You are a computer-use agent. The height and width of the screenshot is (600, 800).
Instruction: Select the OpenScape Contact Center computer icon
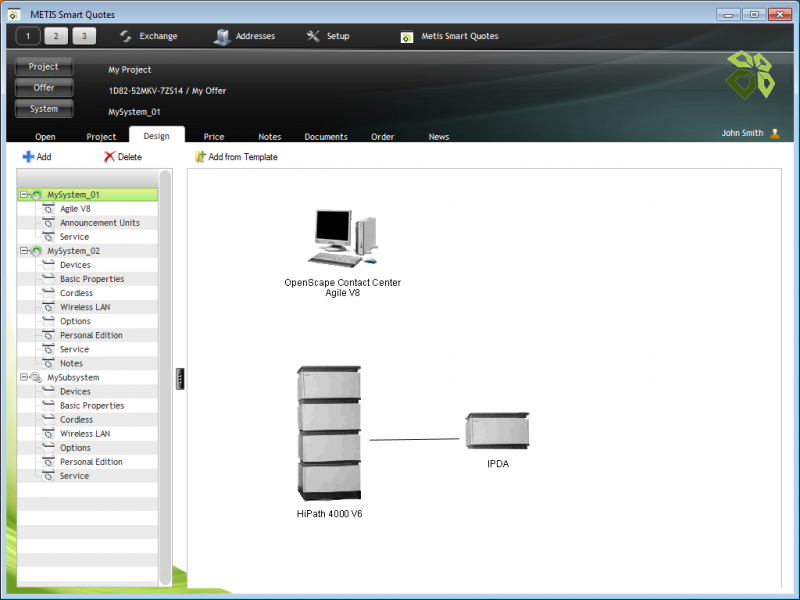(x=343, y=239)
